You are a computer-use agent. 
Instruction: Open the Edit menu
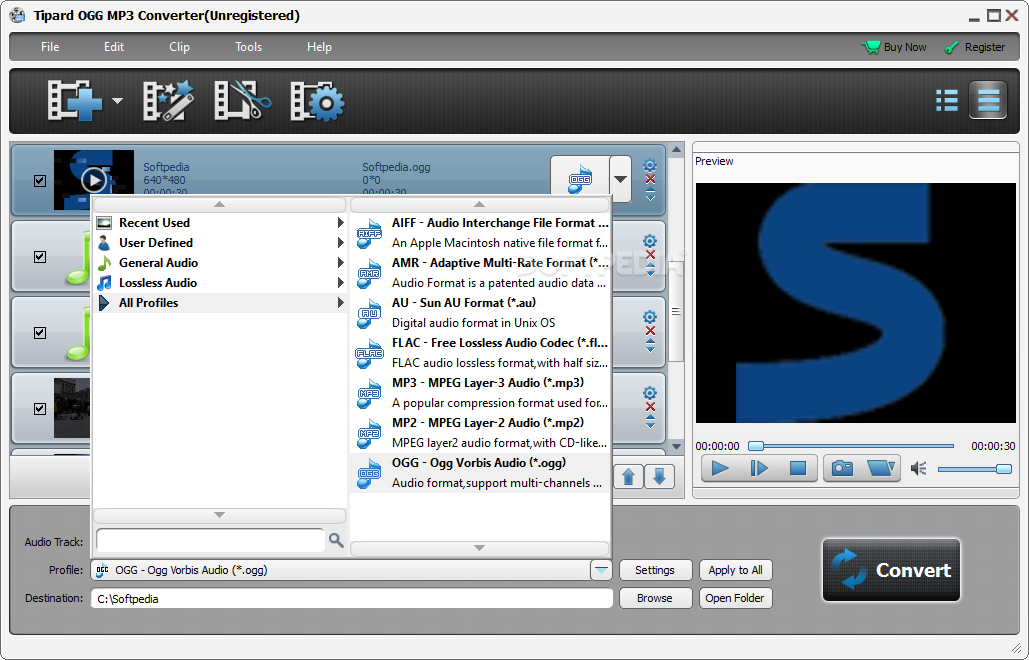pyautogui.click(x=114, y=47)
